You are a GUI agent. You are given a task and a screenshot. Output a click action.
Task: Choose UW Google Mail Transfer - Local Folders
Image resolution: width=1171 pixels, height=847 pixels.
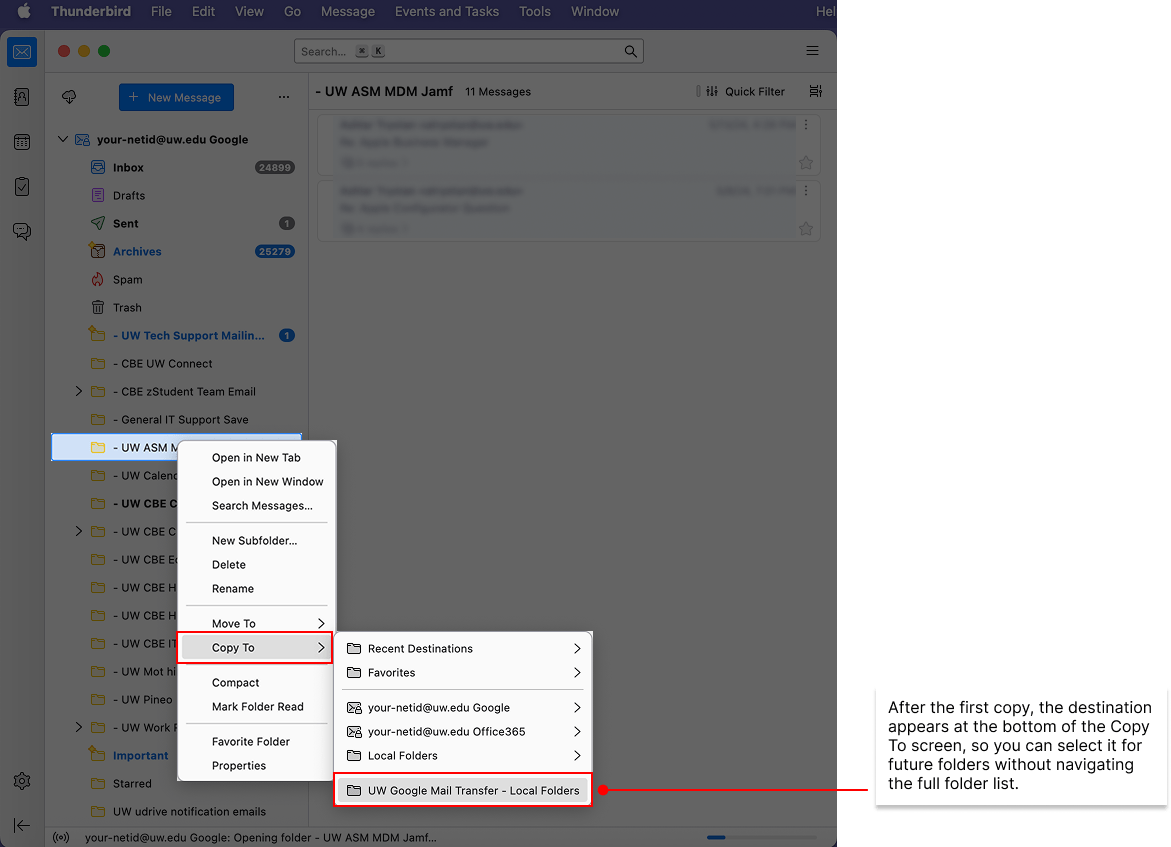463,791
